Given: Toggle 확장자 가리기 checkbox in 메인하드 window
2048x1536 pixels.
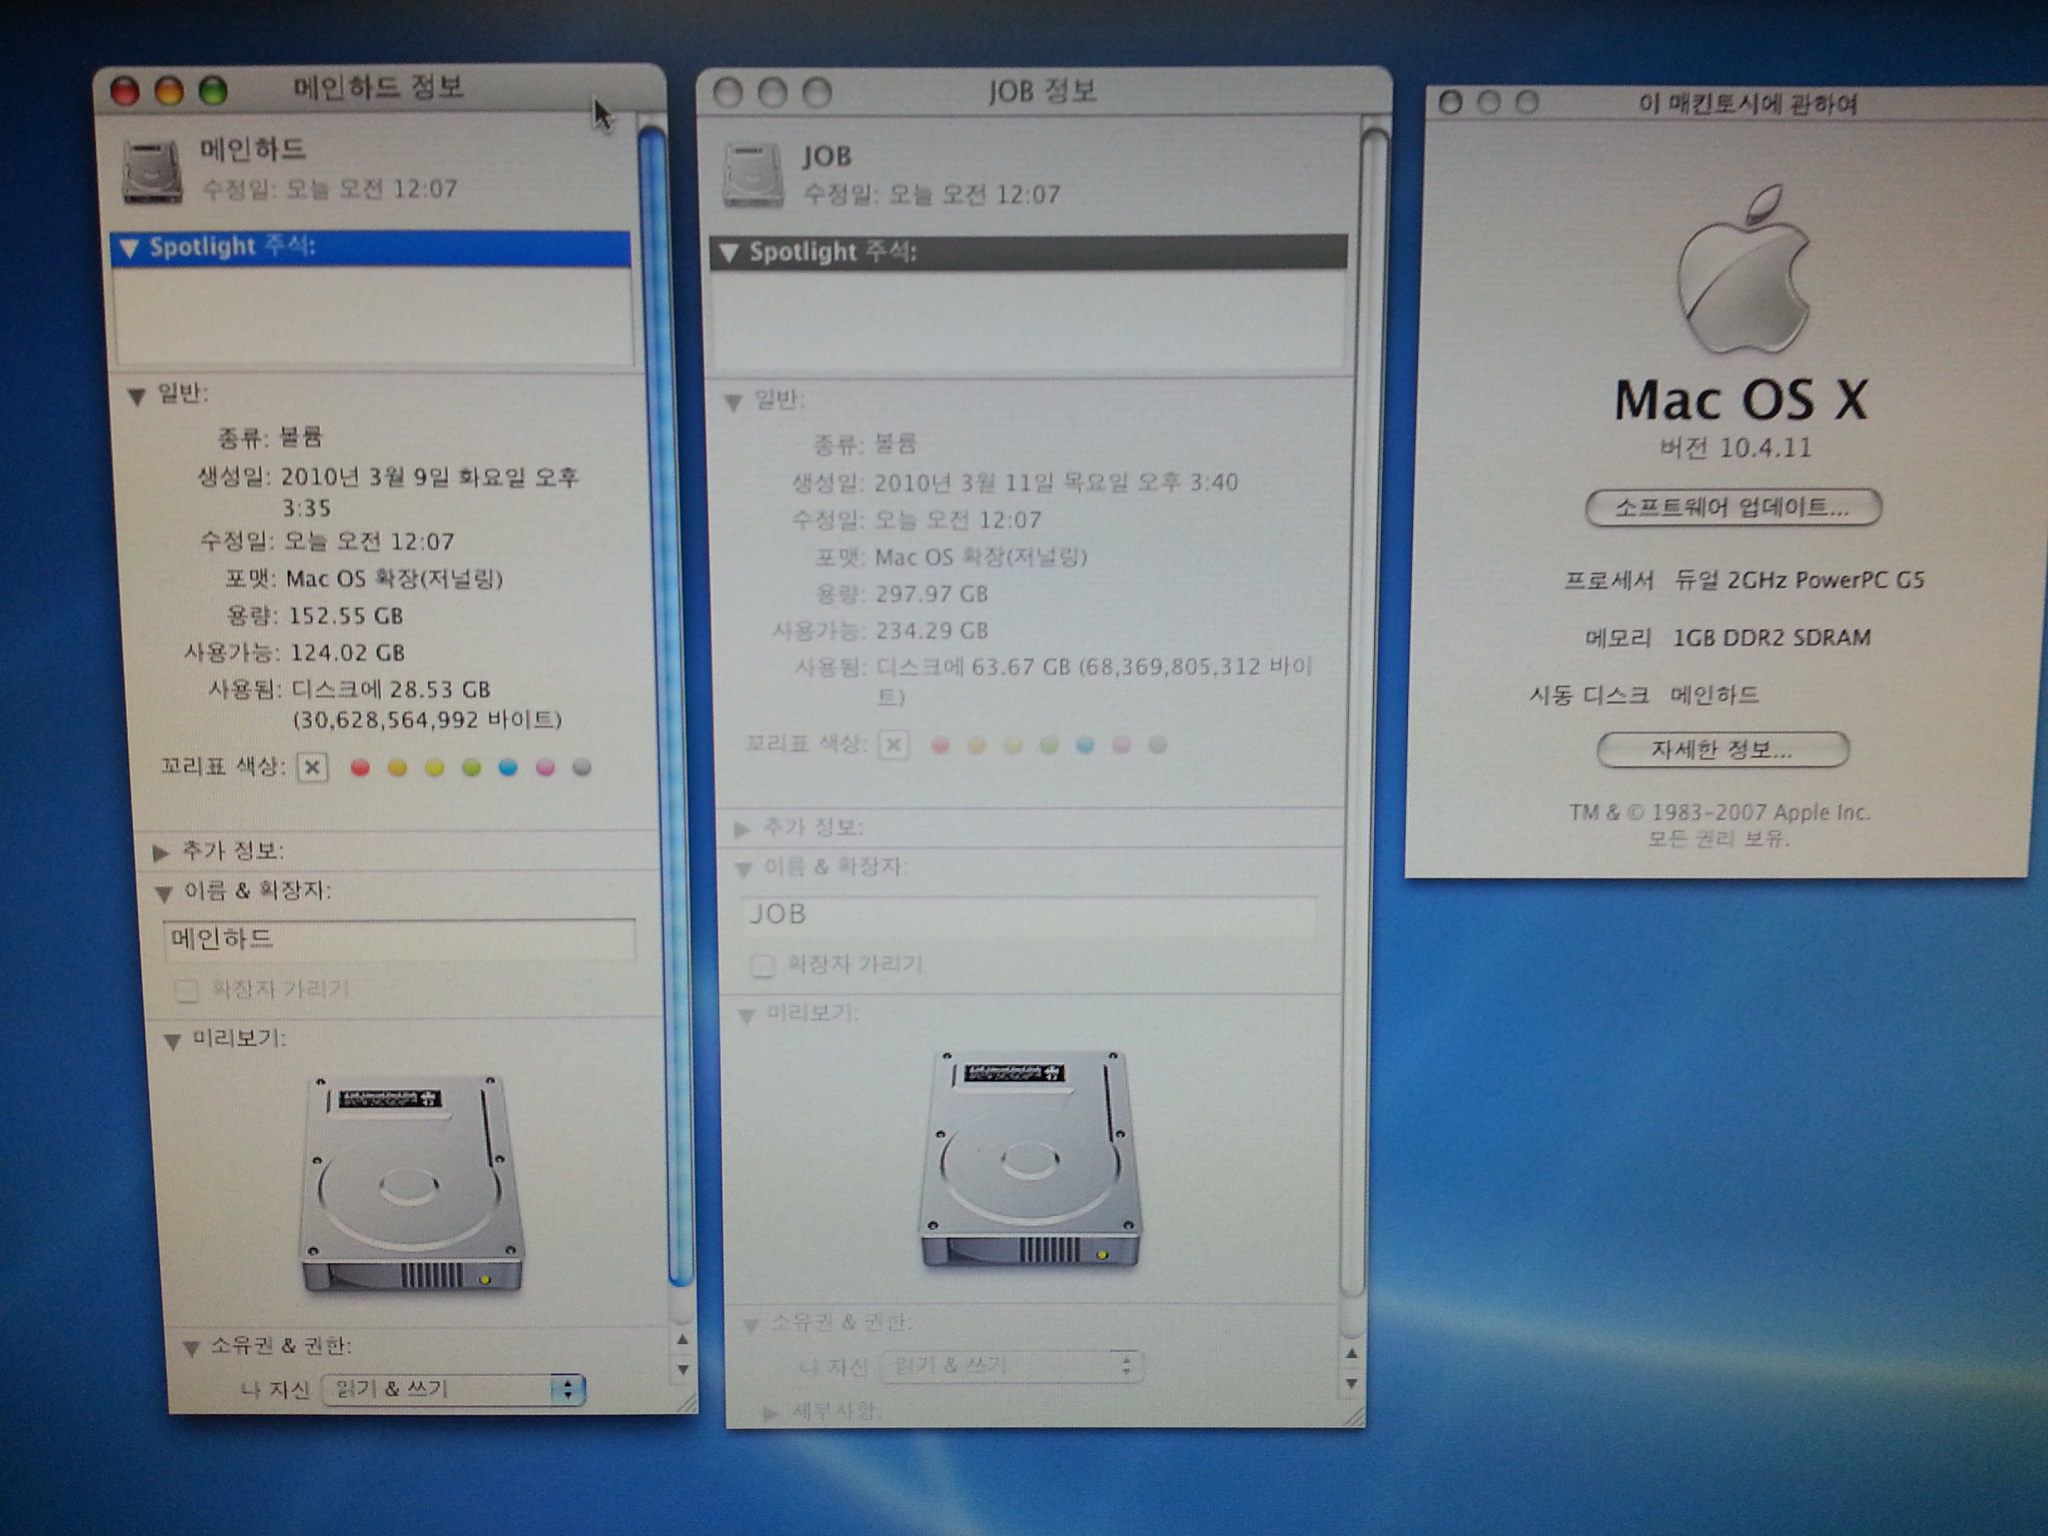Looking at the screenshot, I should coord(186,990).
